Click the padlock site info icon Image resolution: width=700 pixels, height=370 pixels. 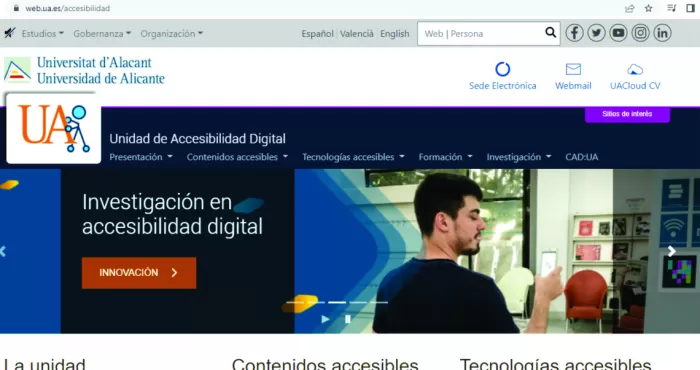[x=16, y=8]
